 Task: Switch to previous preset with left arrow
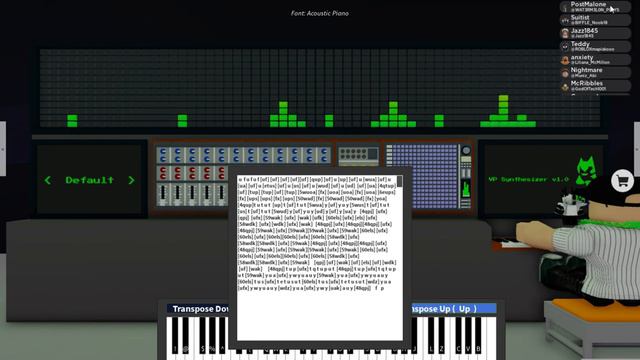click(48, 180)
